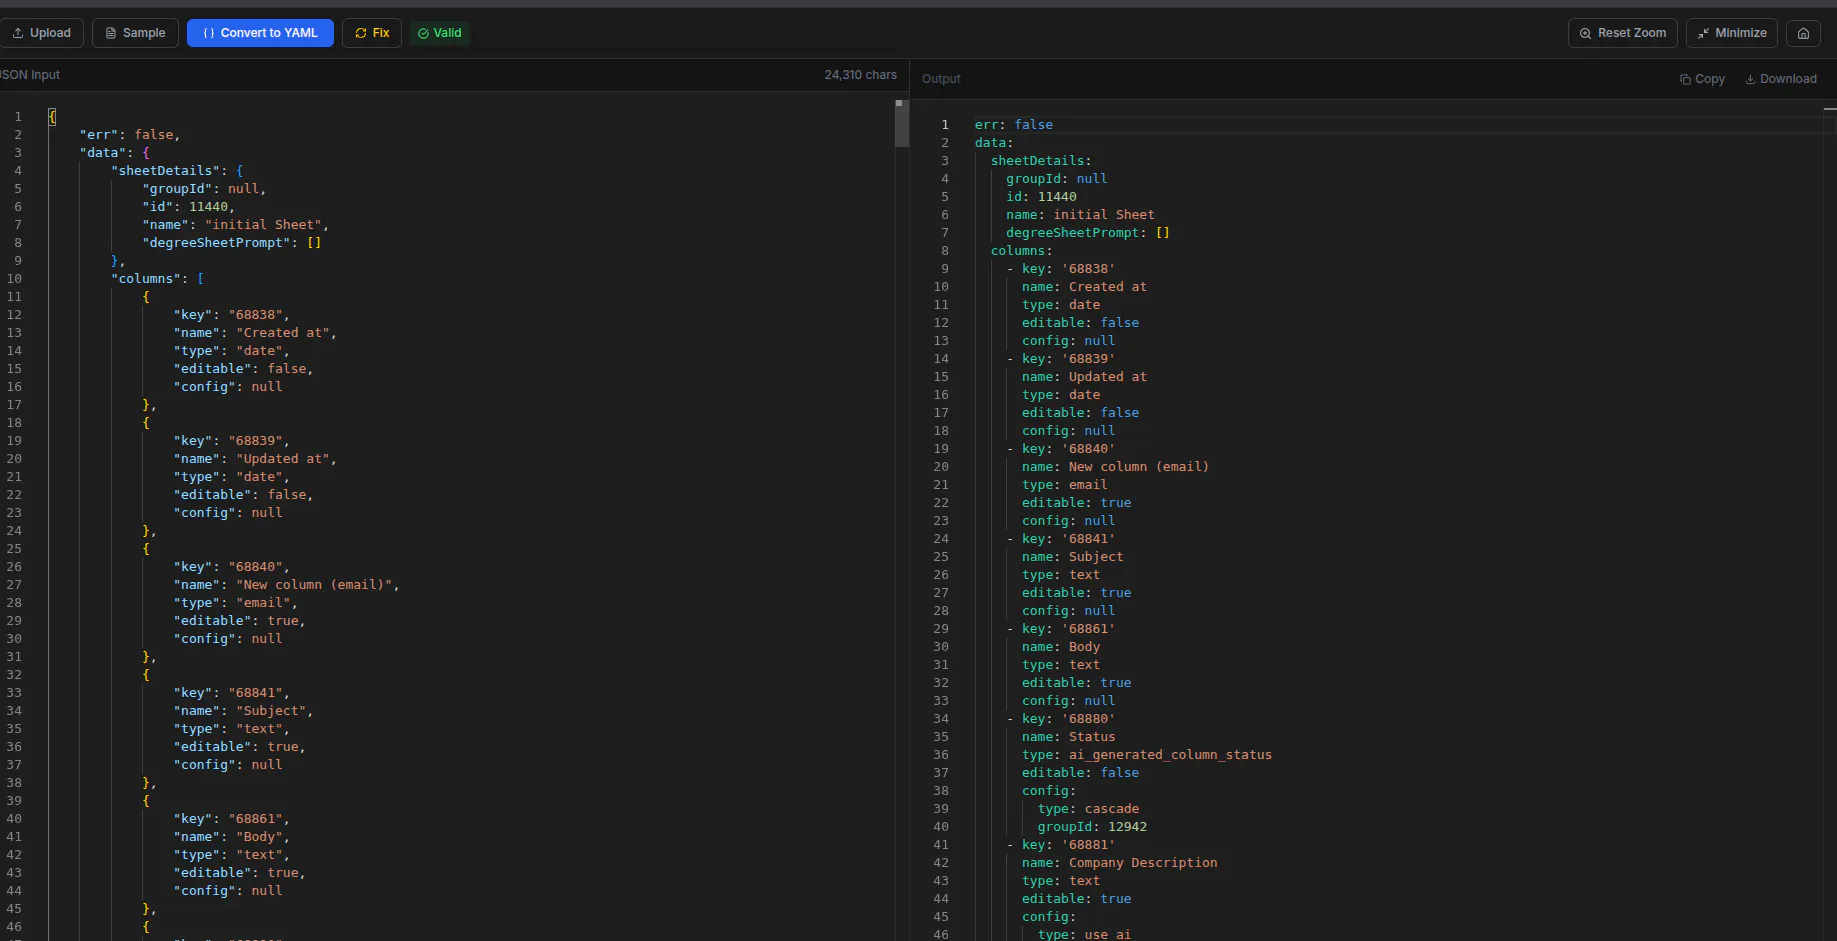This screenshot has width=1837, height=941.
Task: Click the Upload button
Action: point(41,33)
